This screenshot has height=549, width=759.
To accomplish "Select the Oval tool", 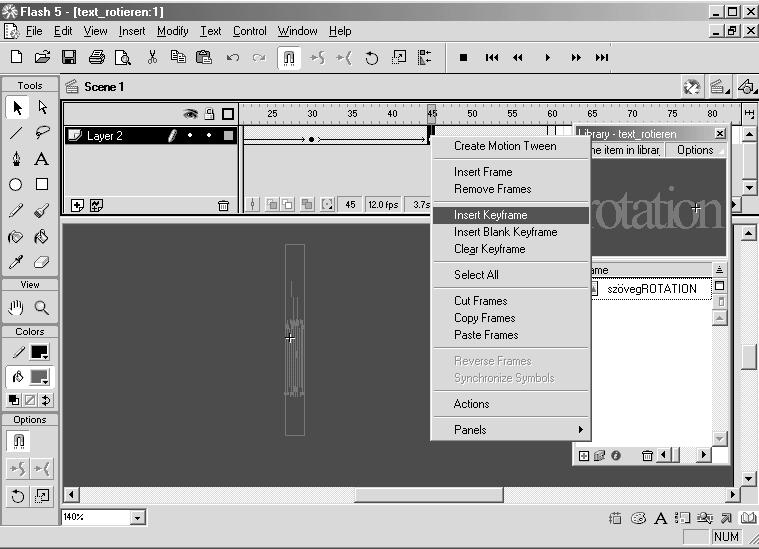I will click(x=15, y=184).
